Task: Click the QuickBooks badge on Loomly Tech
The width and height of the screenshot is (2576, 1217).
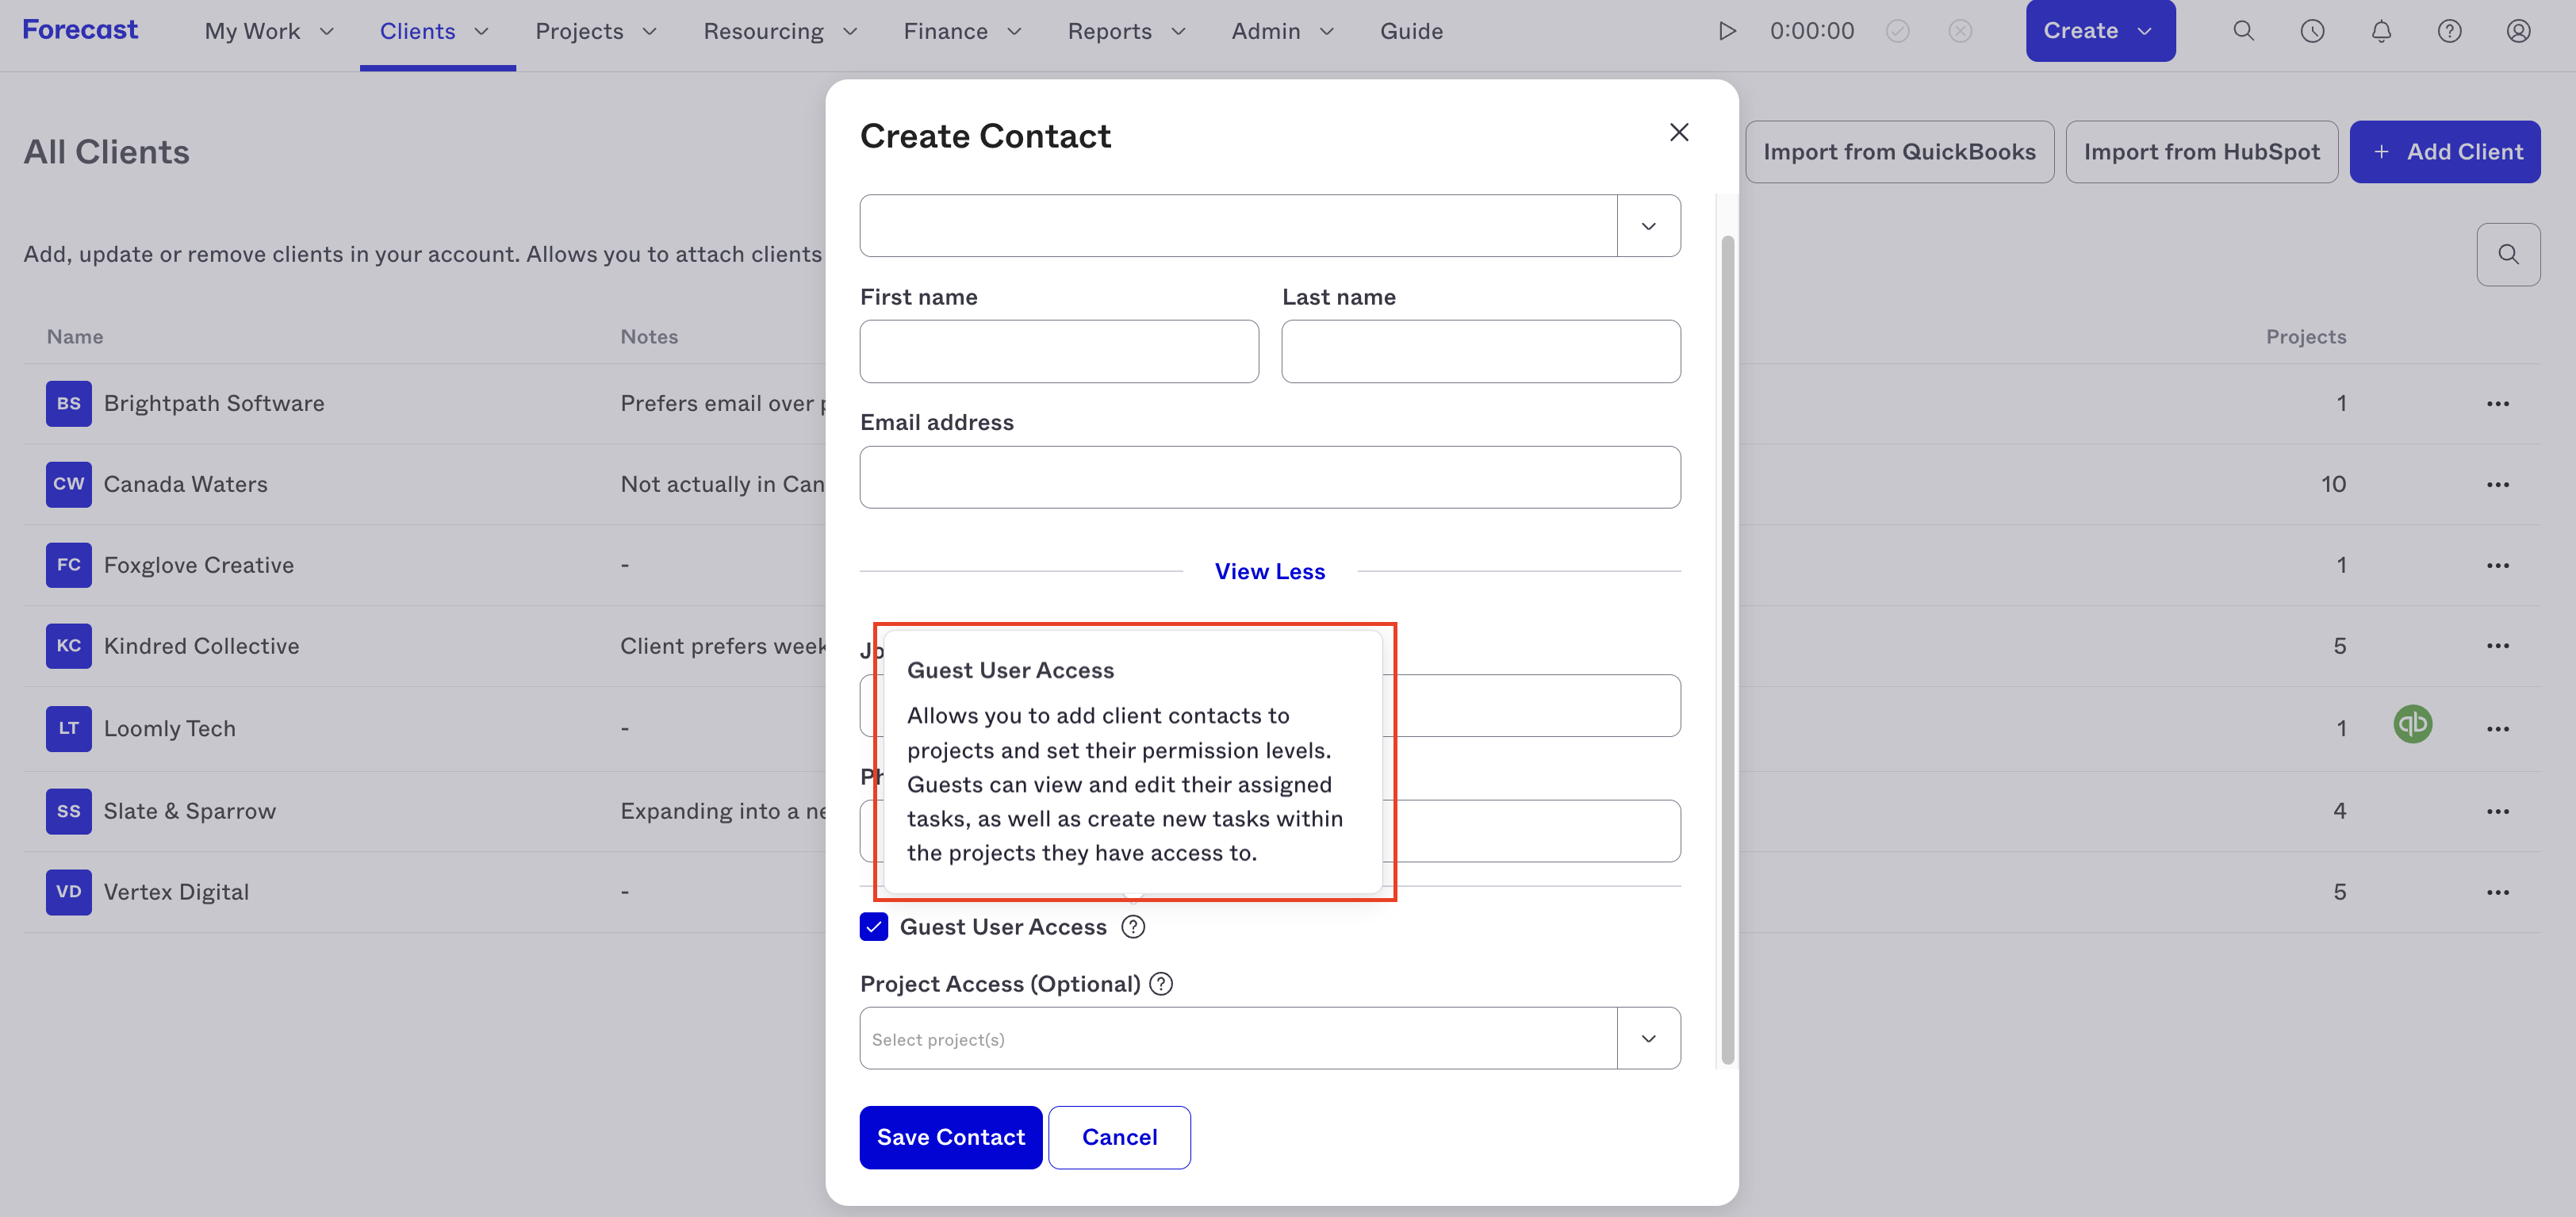Action: point(2412,724)
